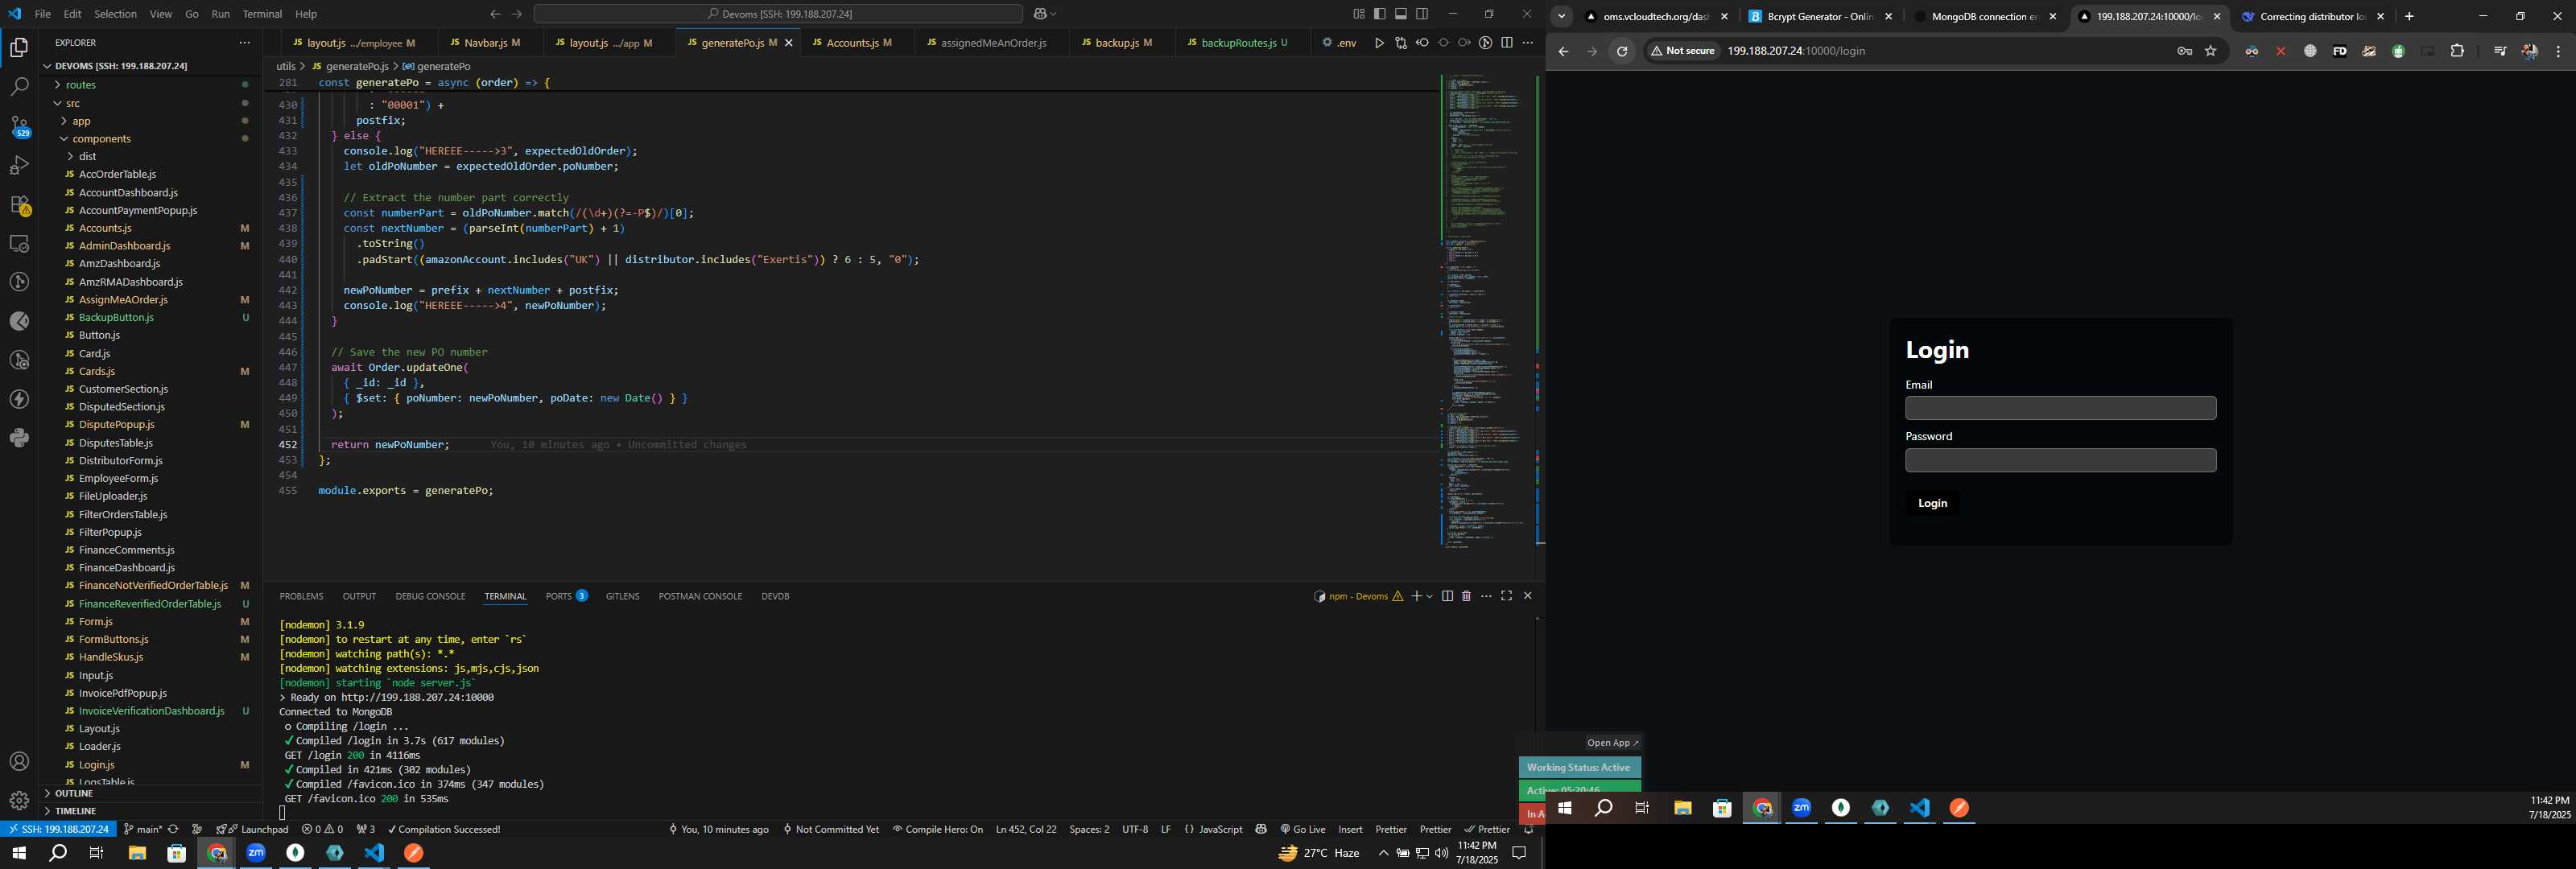Screen dimensions: 2576x869
Task: Open a new tab in Chrome
Action: [2409, 16]
